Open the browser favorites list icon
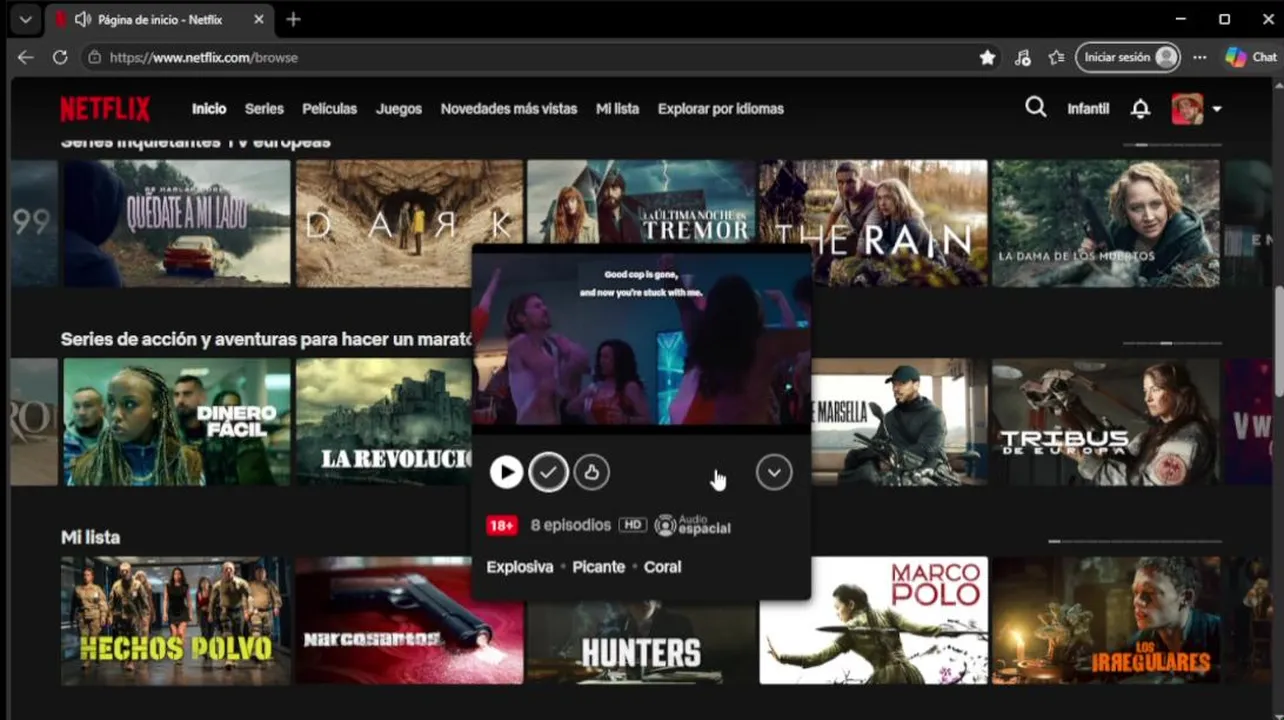This screenshot has width=1284, height=720. 1056,57
